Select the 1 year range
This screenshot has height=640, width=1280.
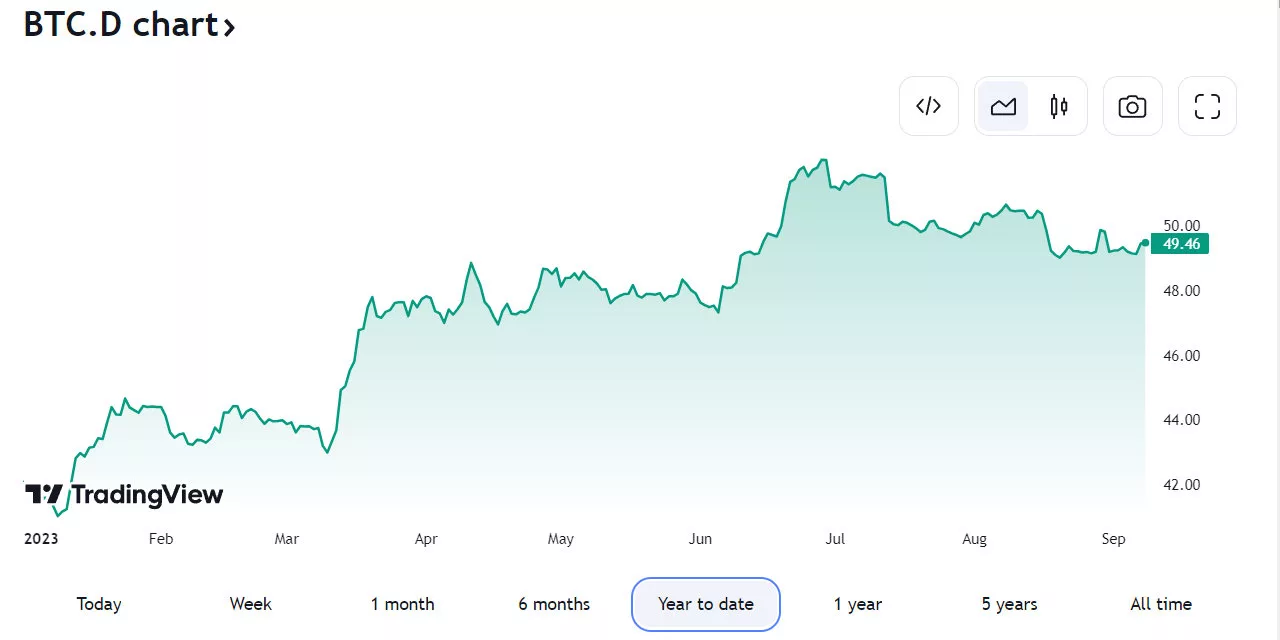coord(858,604)
